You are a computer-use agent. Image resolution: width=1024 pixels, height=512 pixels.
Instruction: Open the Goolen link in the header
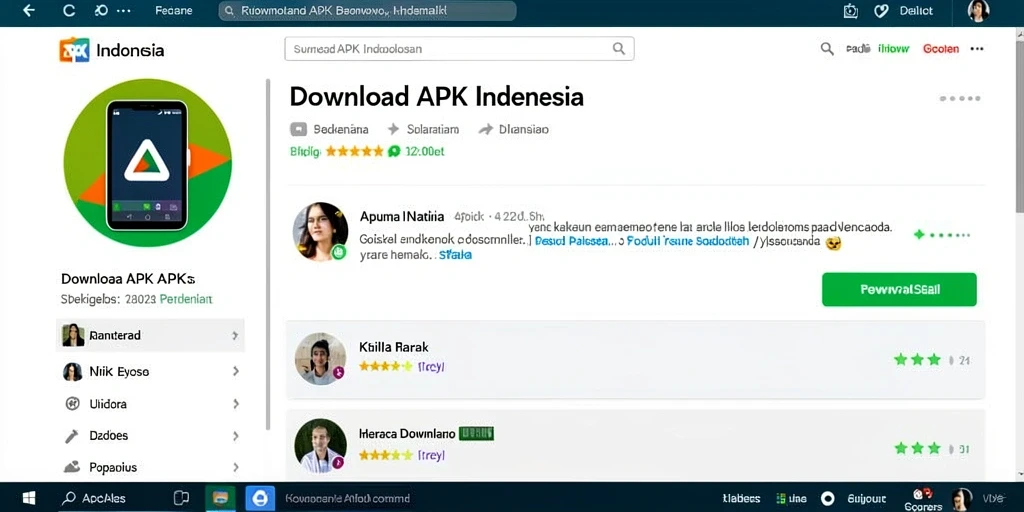[x=940, y=48]
